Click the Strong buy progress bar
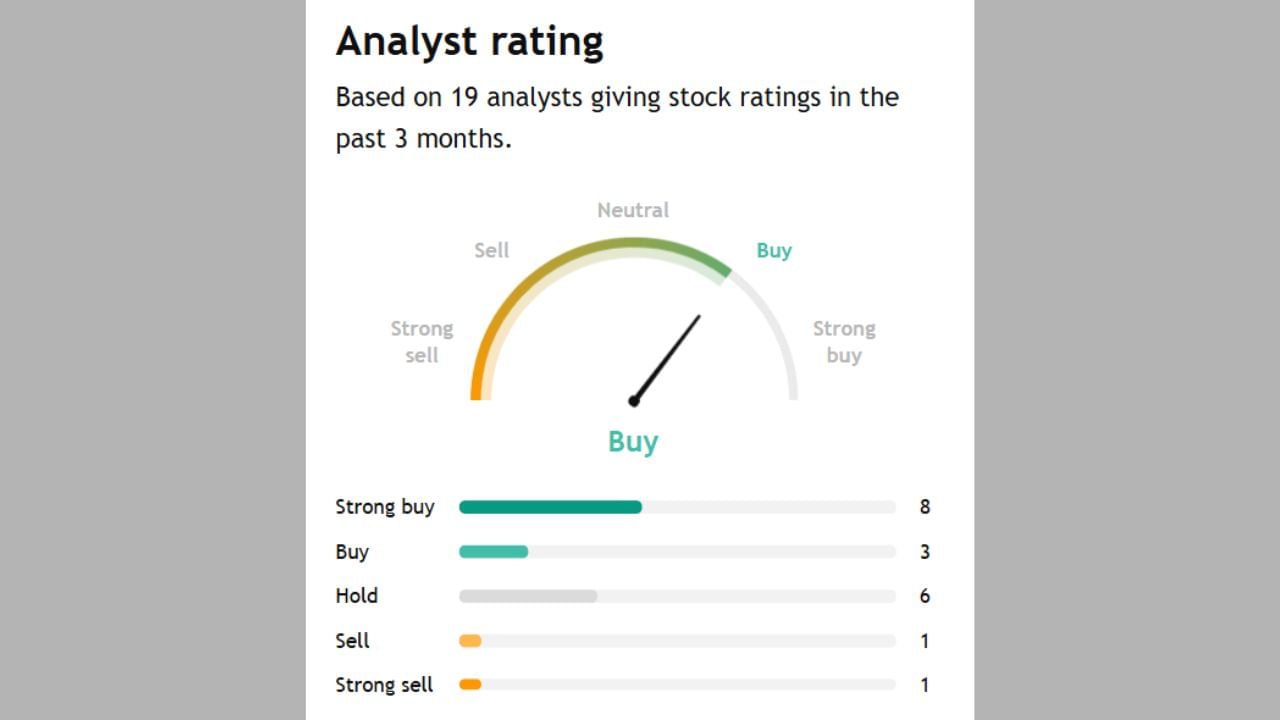Image resolution: width=1280 pixels, height=720 pixels. pyautogui.click(x=550, y=507)
